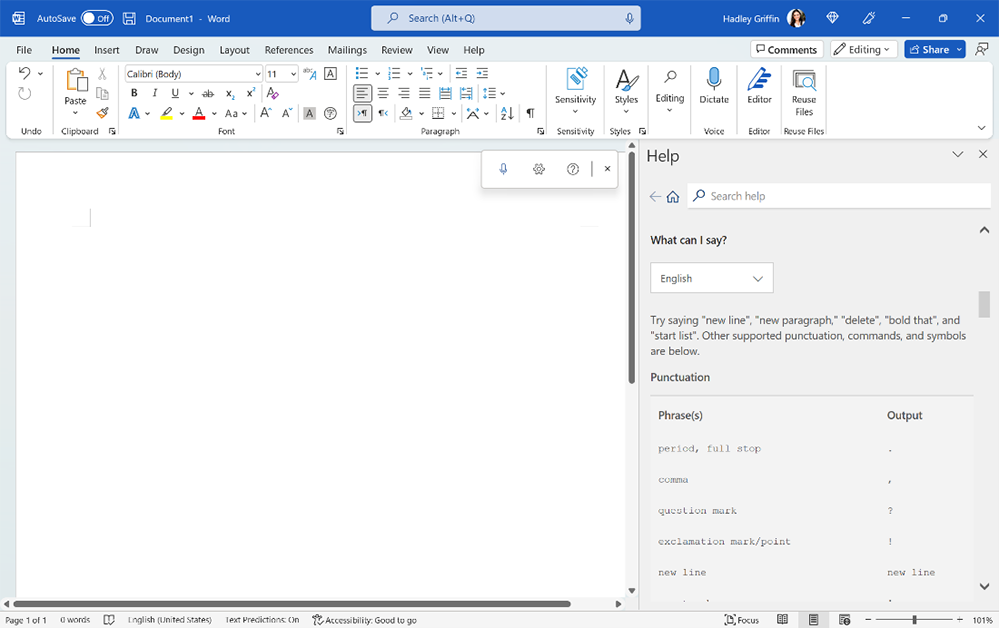This screenshot has width=999, height=628.
Task: Increase font size with grow icon
Action: pos(266,113)
